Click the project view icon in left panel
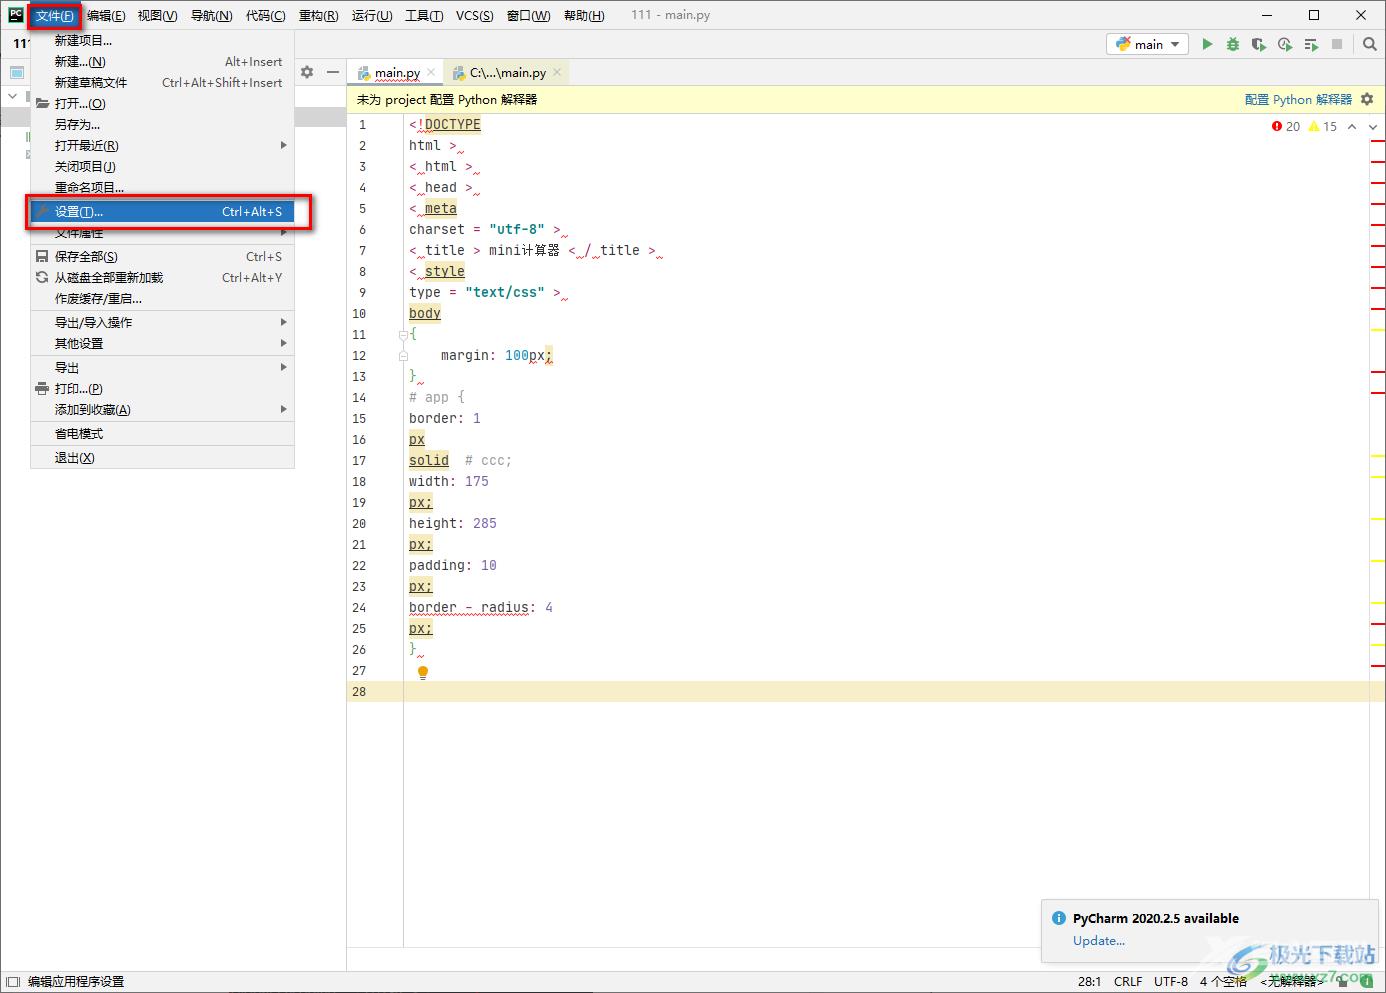Screen dimensions: 1386x993 (16, 72)
